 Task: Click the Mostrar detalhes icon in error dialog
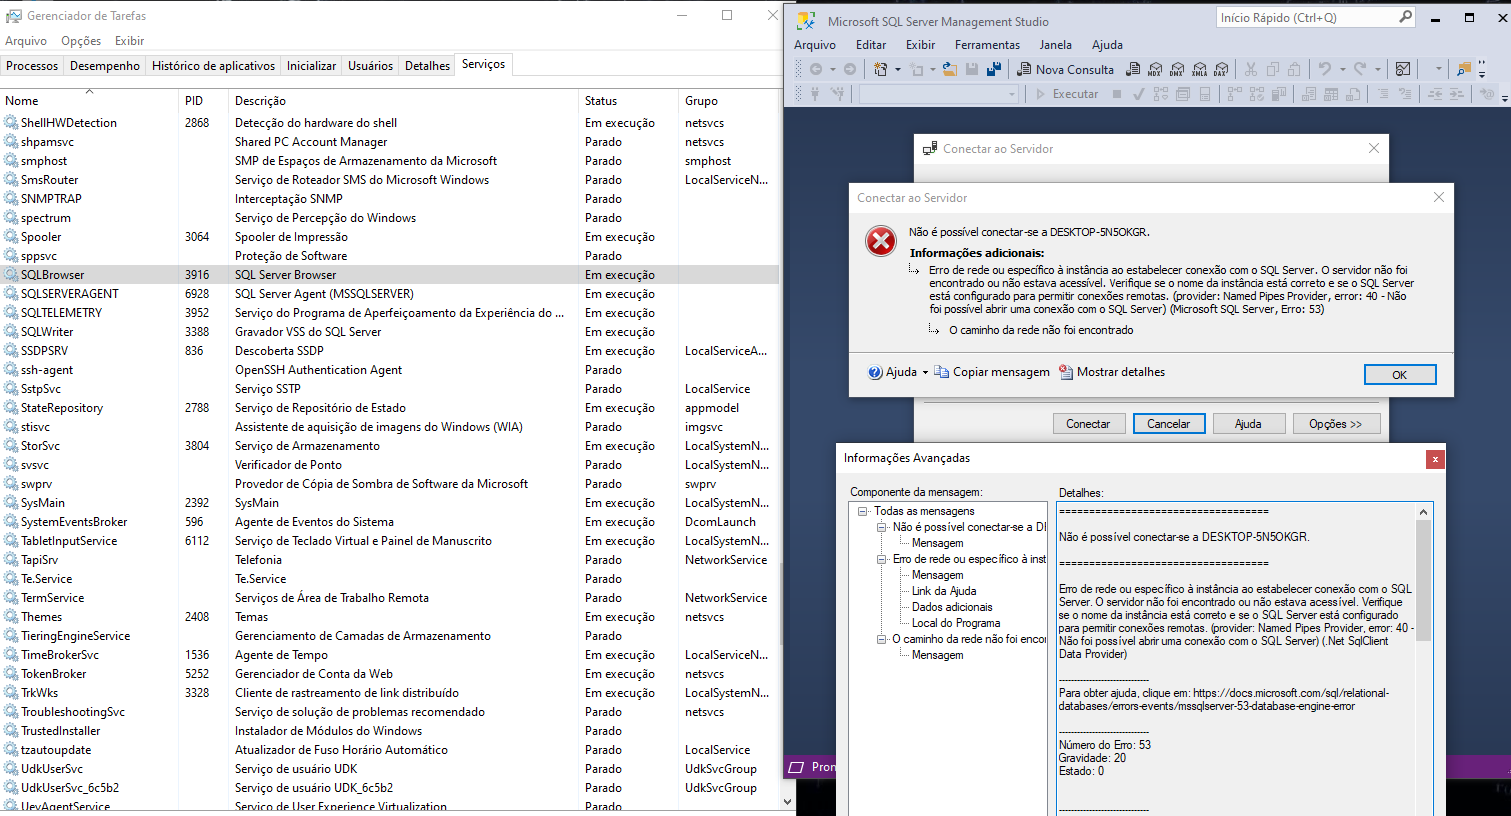tap(1066, 372)
